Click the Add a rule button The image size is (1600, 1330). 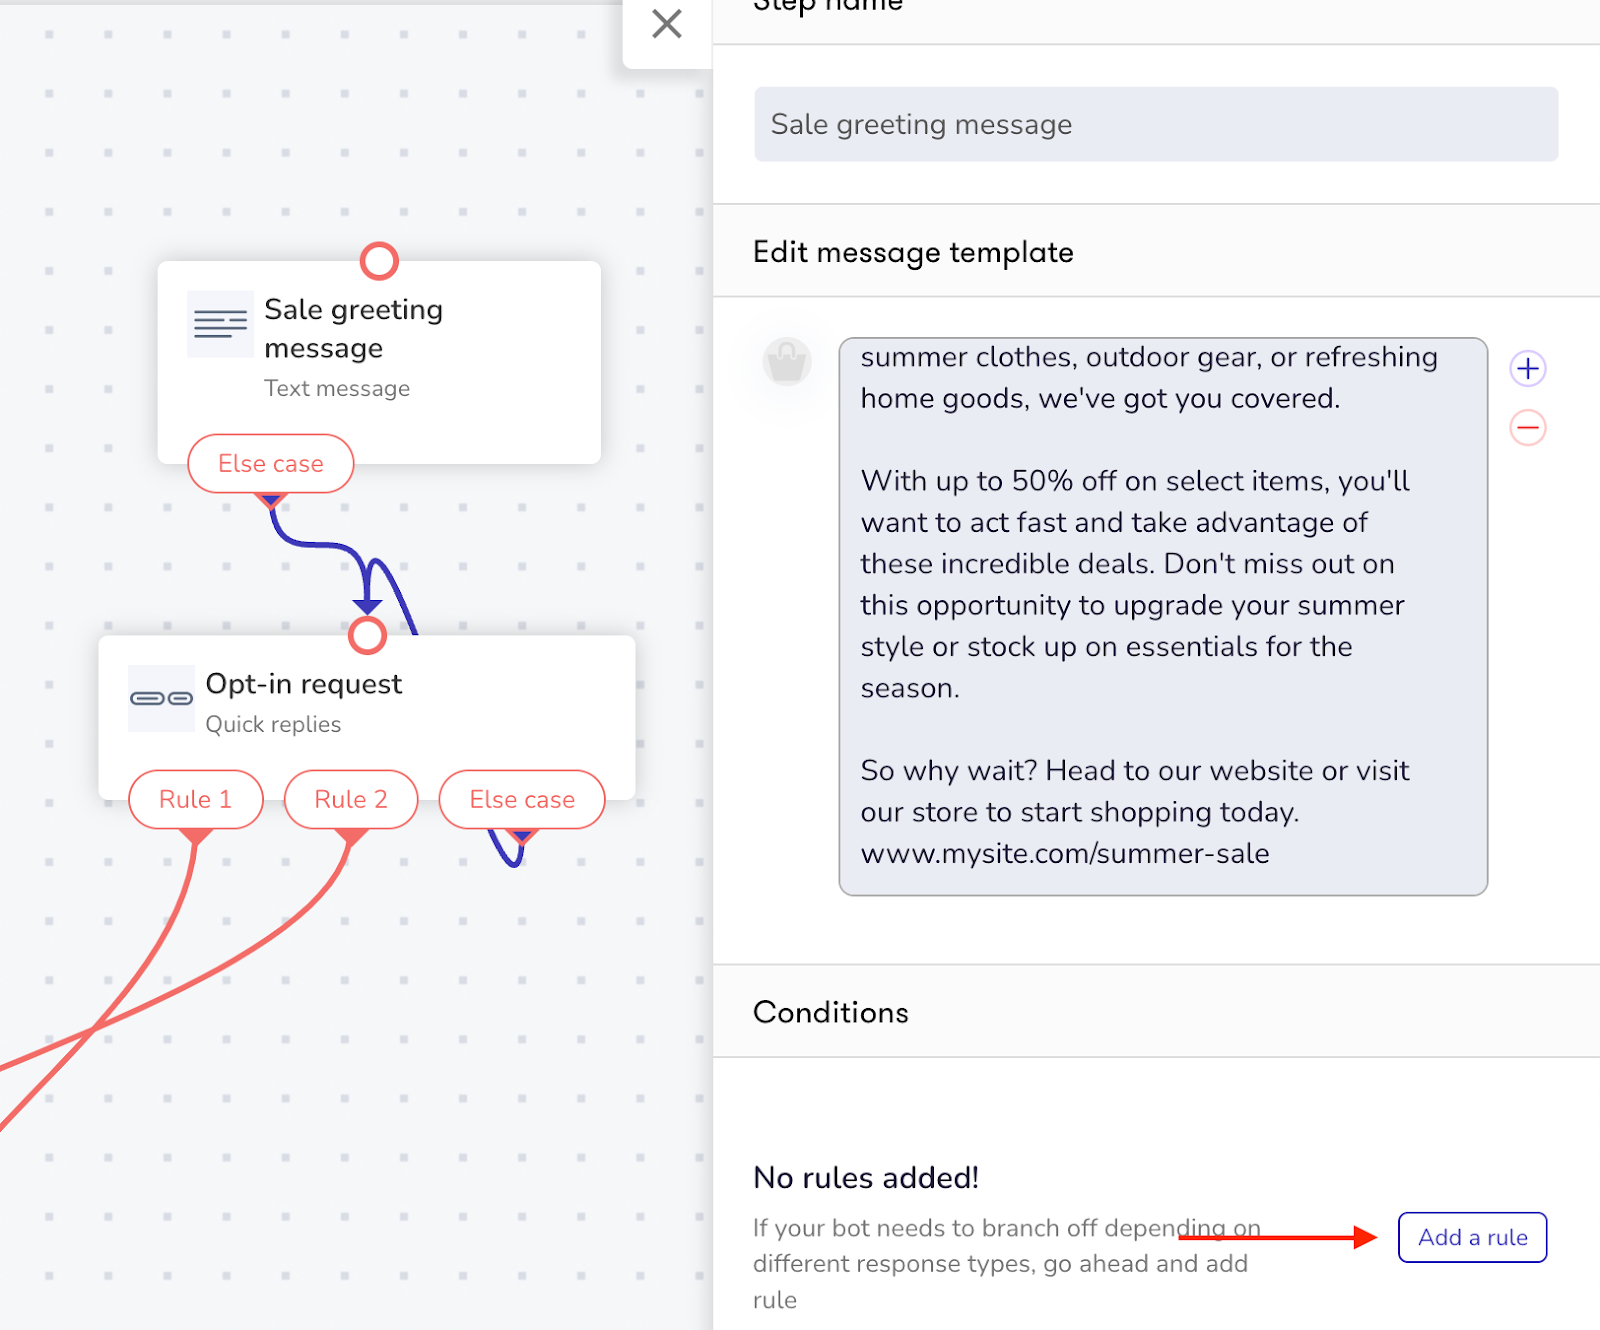click(1472, 1237)
